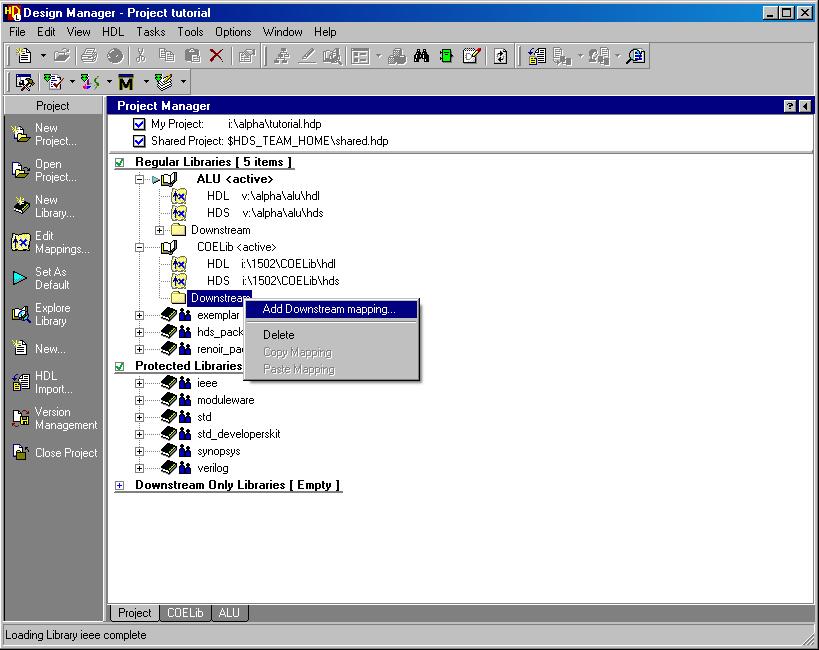
Task: Click the Cut scissors icon
Action: 141,55
